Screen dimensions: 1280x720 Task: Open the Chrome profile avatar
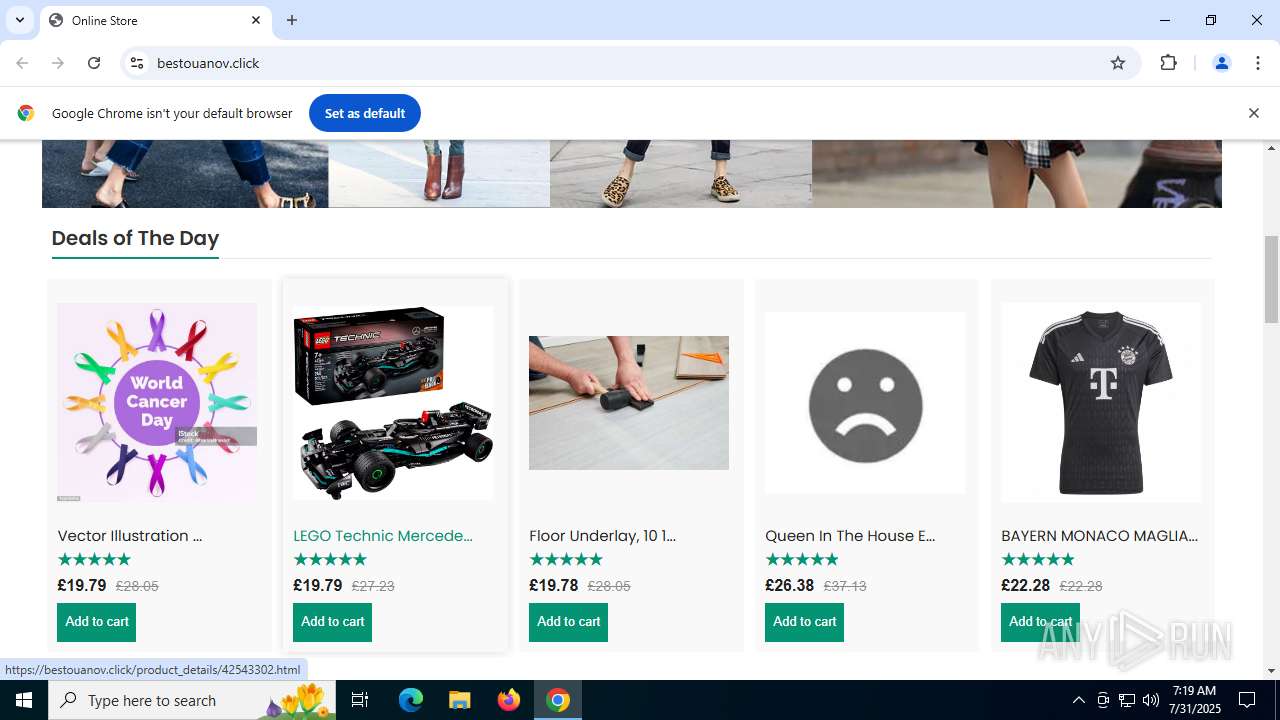tap(1221, 63)
